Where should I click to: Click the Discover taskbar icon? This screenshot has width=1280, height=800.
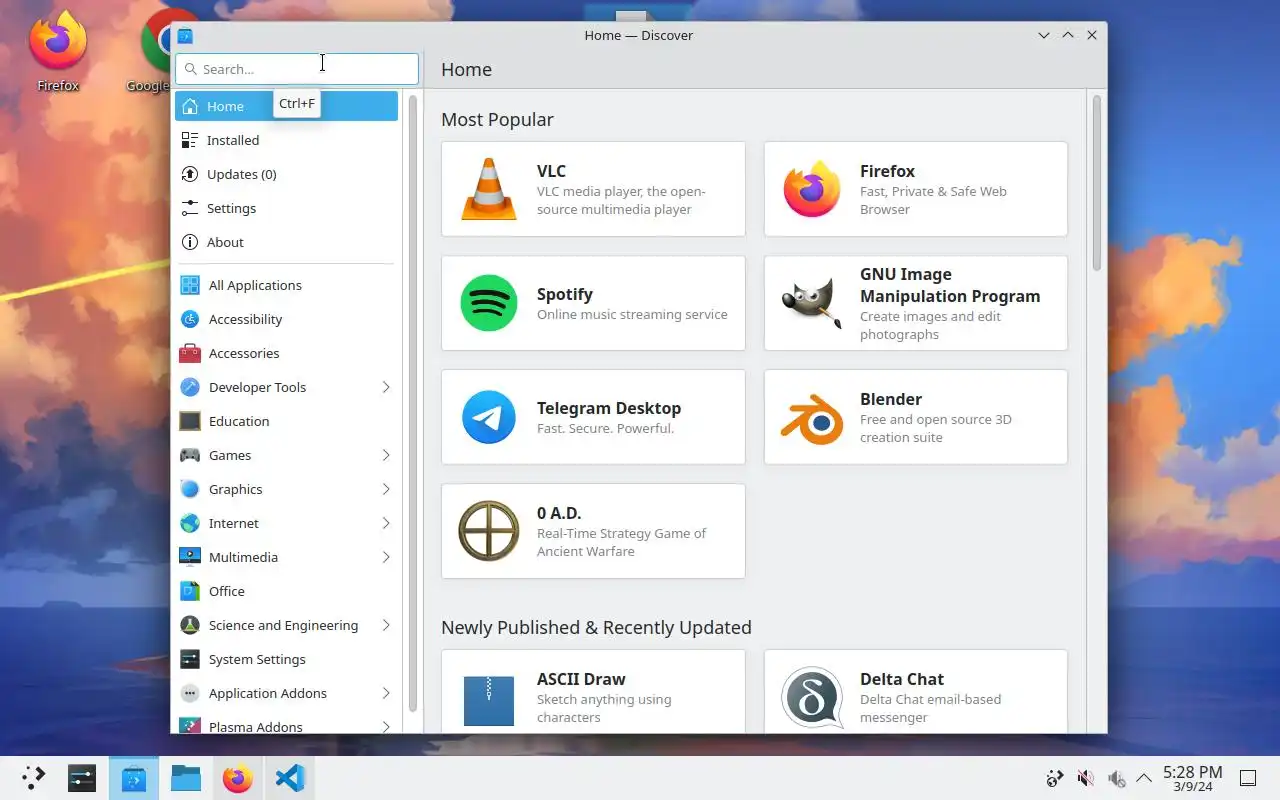pos(134,778)
